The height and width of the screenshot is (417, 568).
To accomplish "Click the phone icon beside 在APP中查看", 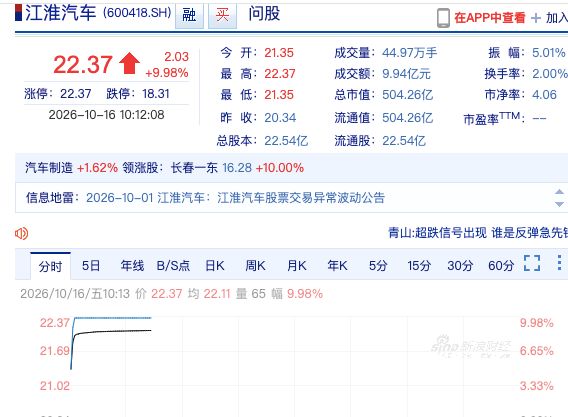I will coord(443,18).
